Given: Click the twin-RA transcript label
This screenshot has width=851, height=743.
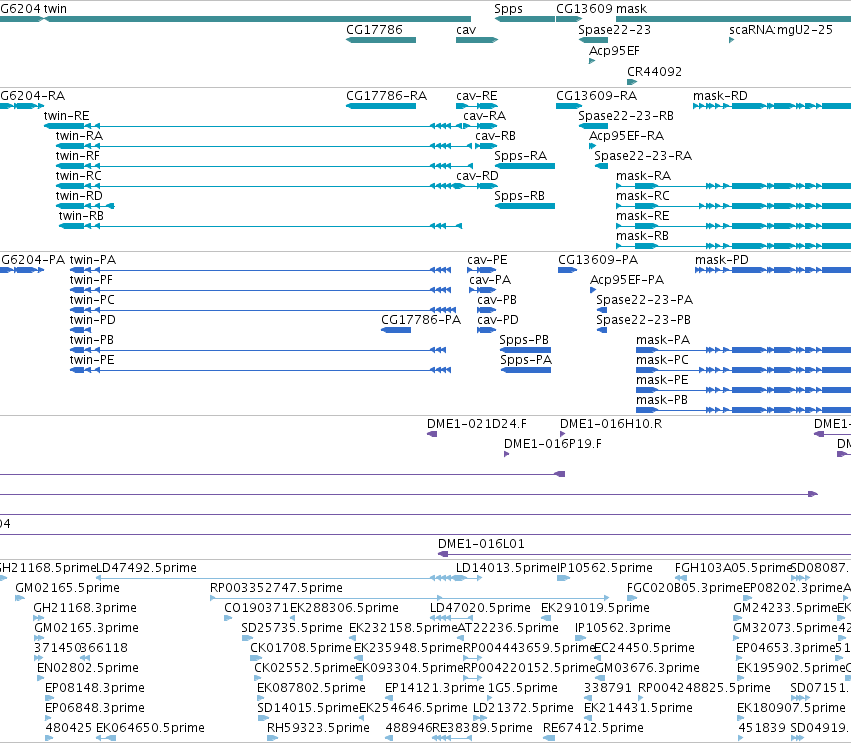Looking at the screenshot, I should tap(79, 136).
